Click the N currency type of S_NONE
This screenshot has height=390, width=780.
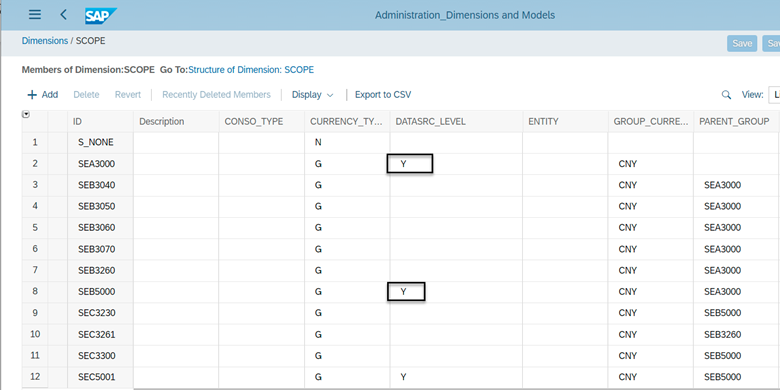point(347,142)
